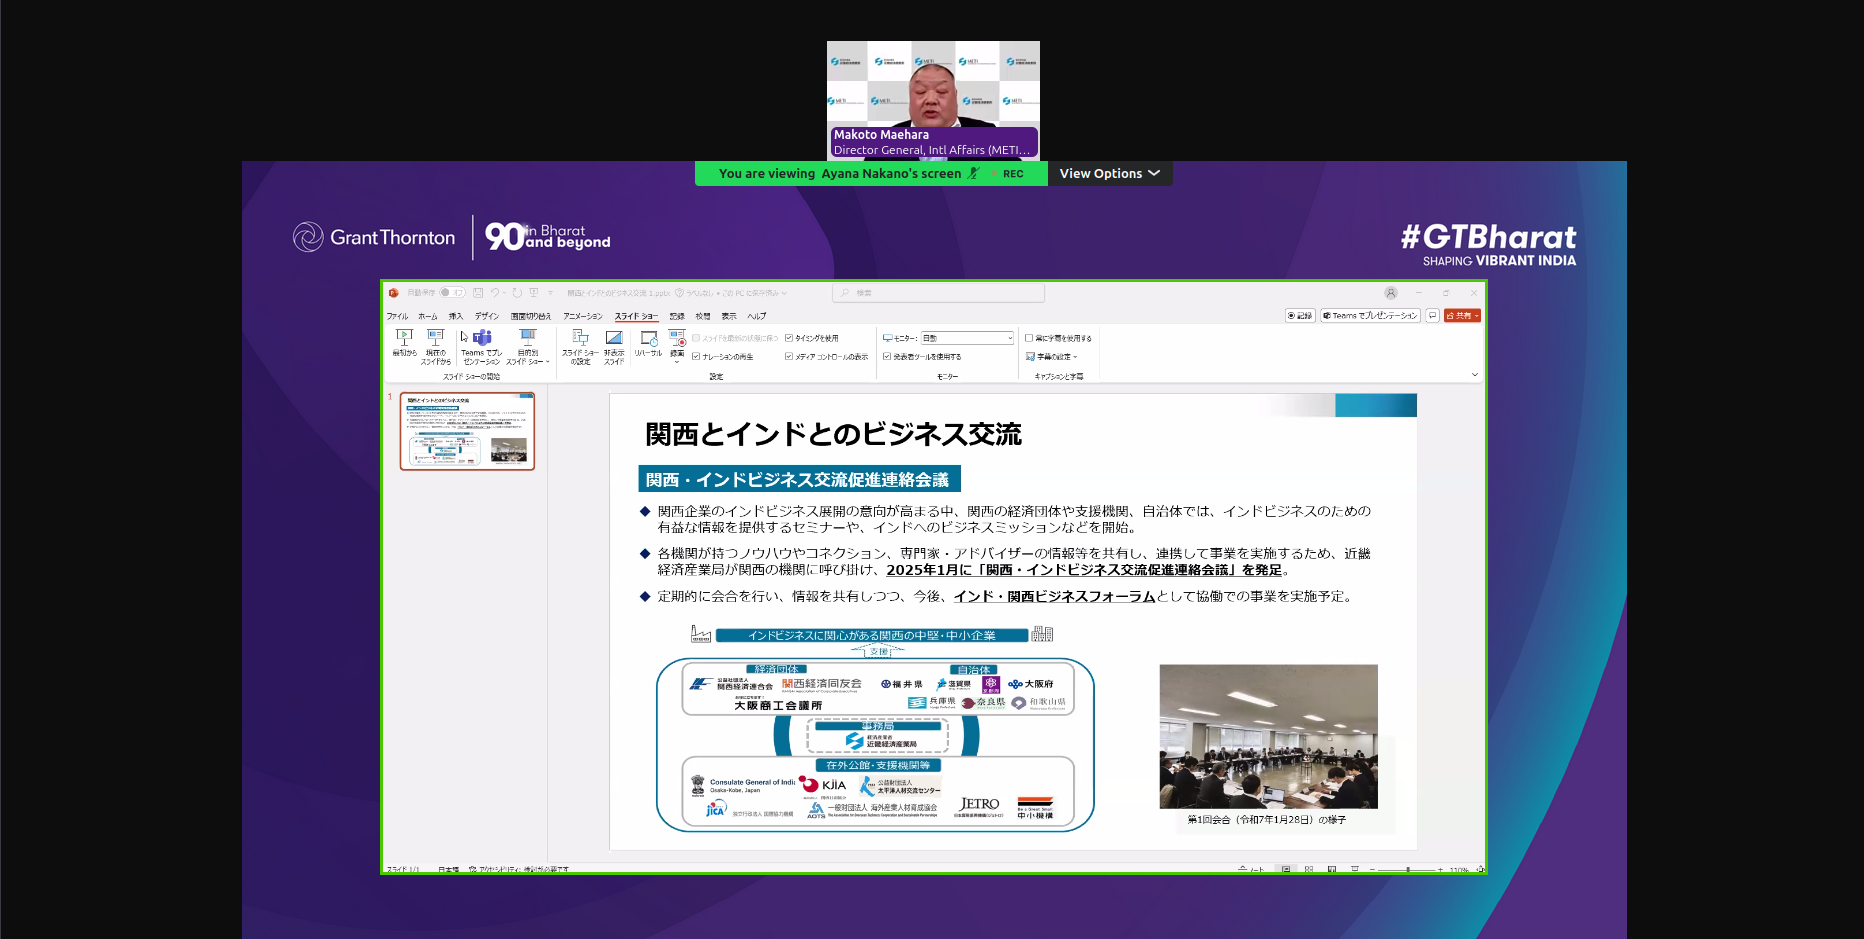Image resolution: width=1864 pixels, height=939 pixels.
Task: Click the record (記録) button at top right
Action: (x=1300, y=316)
